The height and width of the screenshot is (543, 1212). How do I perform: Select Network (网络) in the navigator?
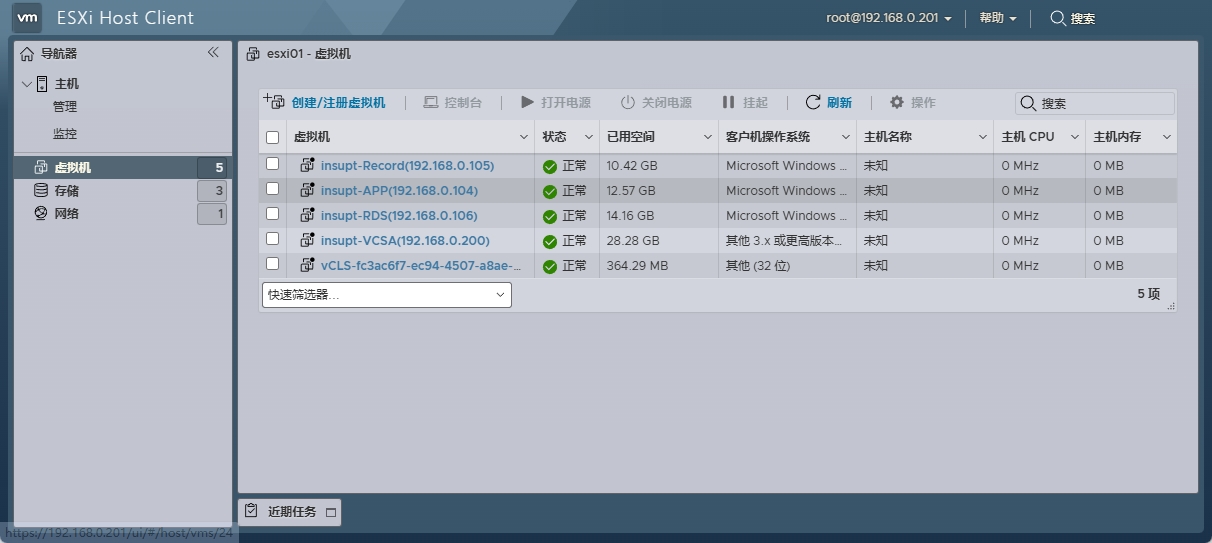(66, 213)
